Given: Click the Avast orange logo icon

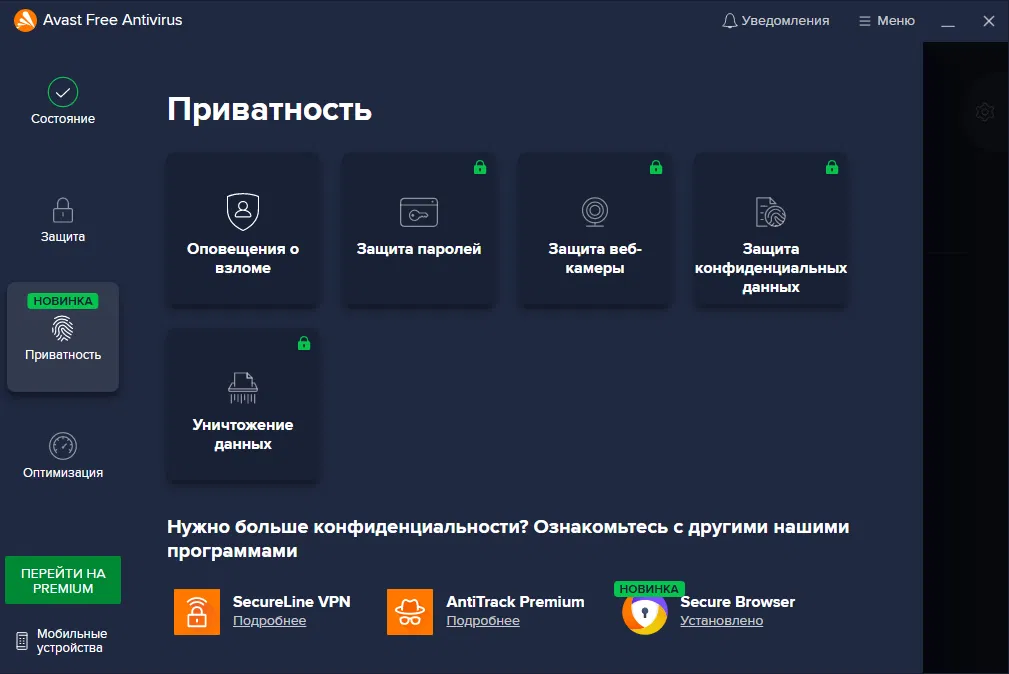Looking at the screenshot, I should click(x=25, y=20).
